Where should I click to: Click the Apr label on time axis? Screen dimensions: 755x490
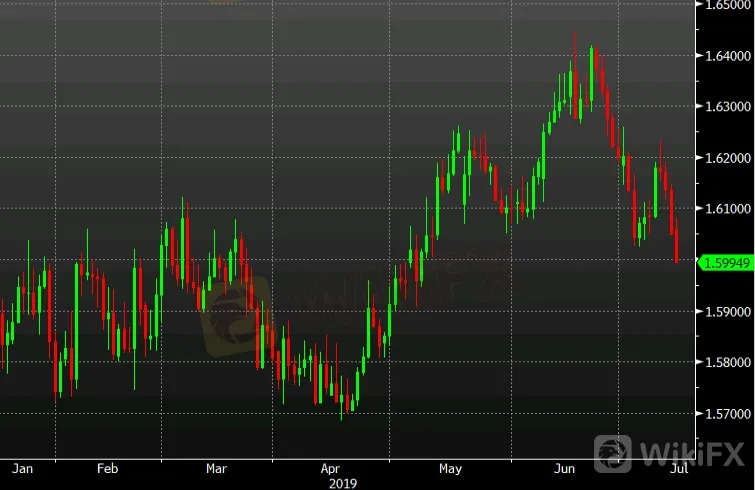(330, 469)
